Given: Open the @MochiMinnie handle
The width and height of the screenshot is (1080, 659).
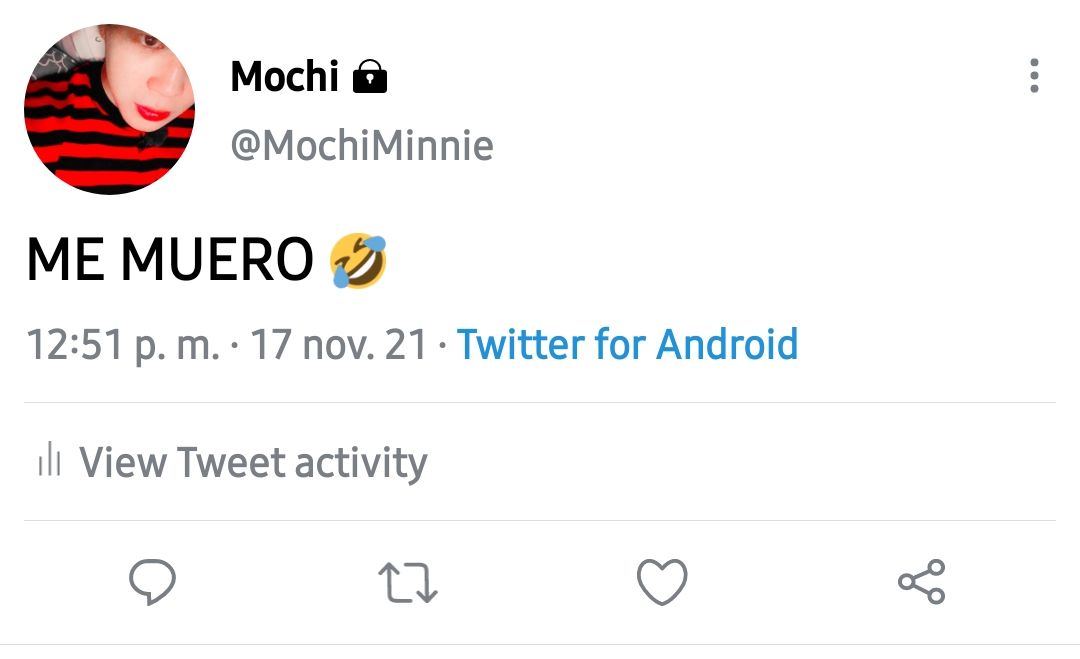Looking at the screenshot, I should click(362, 146).
